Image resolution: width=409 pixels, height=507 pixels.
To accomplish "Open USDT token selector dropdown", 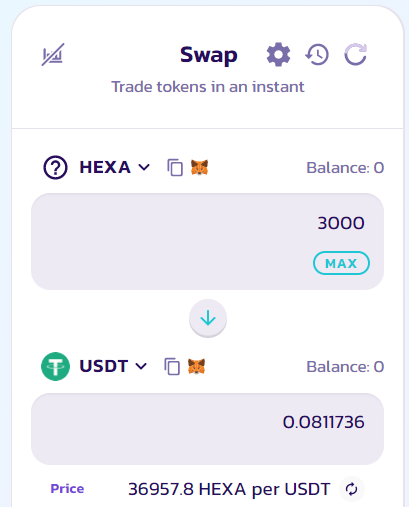I will (x=113, y=366).
